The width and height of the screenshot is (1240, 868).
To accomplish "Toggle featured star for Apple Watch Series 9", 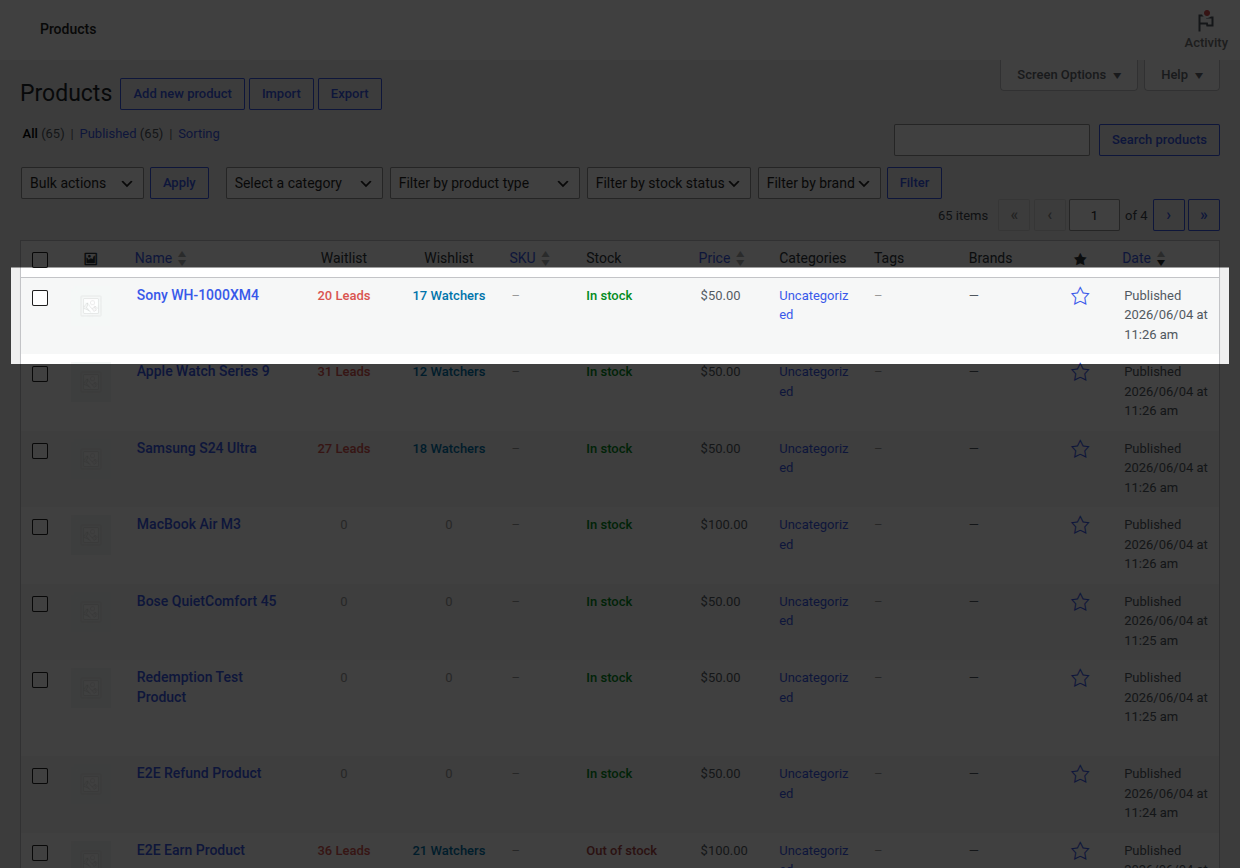I will (x=1080, y=372).
